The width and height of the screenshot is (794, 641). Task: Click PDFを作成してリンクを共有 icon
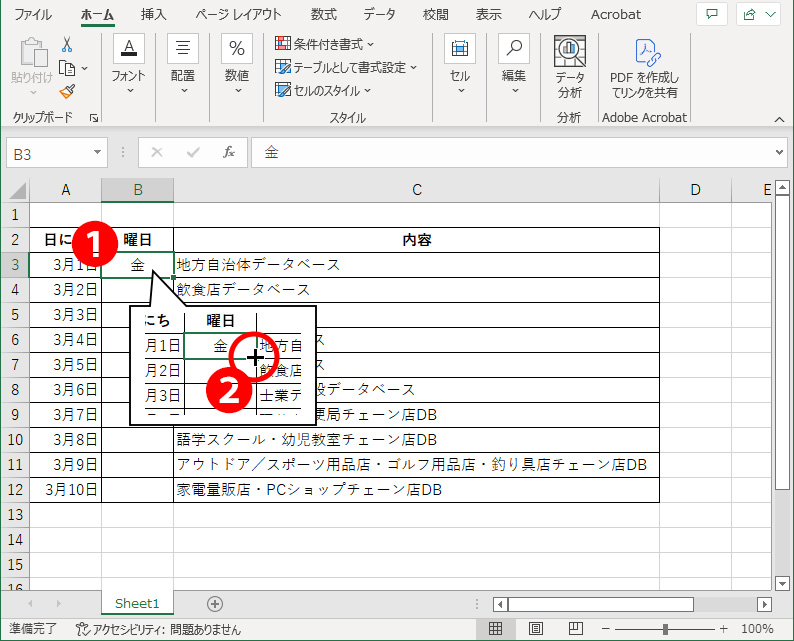(x=647, y=53)
